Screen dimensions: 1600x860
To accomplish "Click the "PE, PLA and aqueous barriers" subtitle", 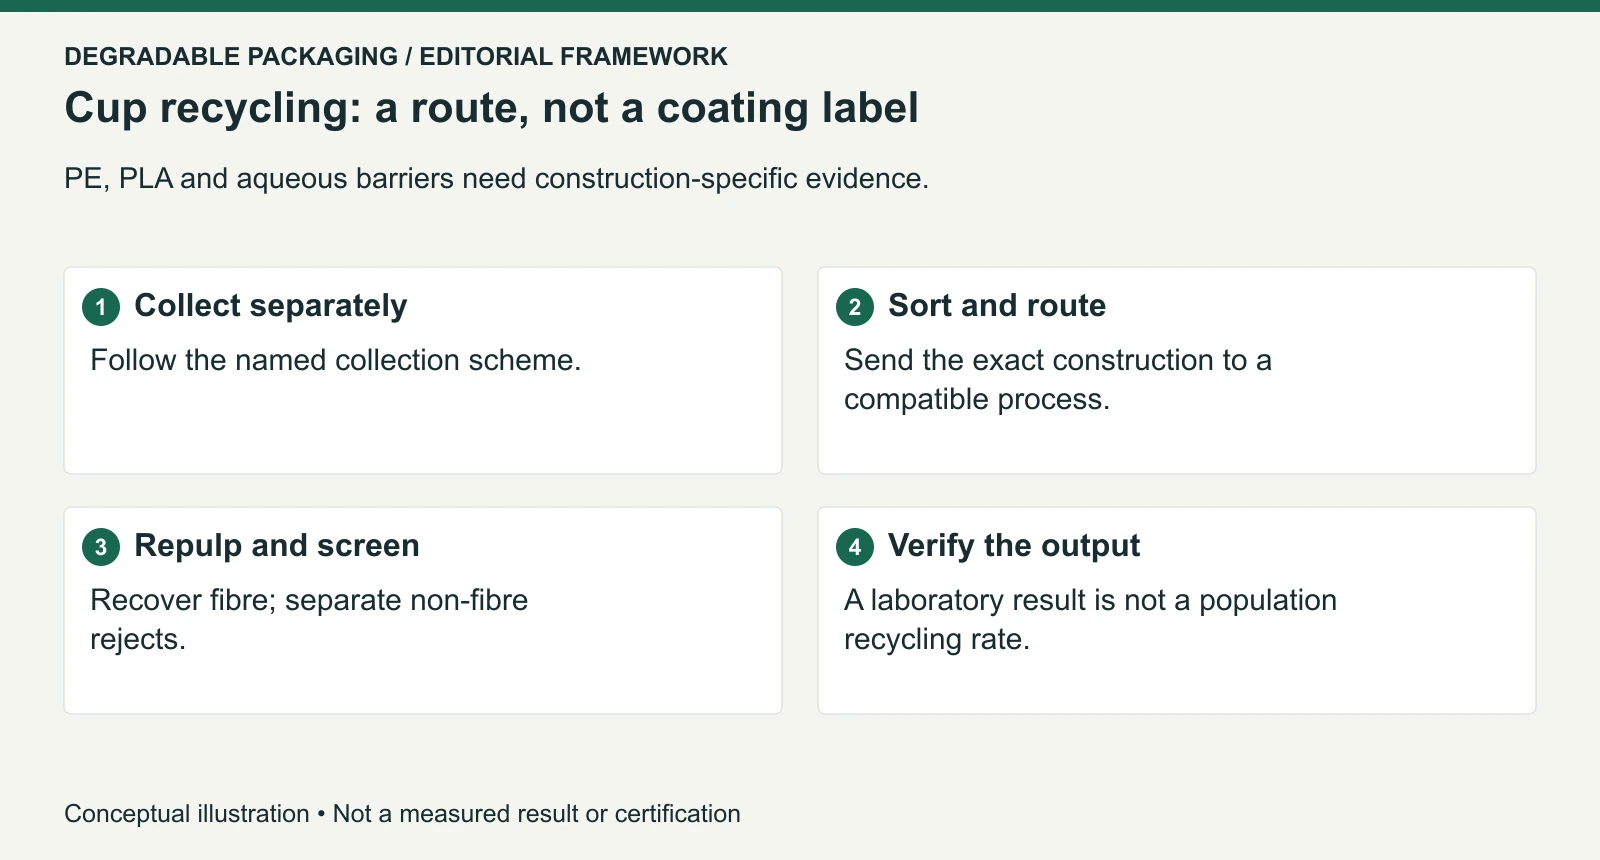I will tap(496, 178).
